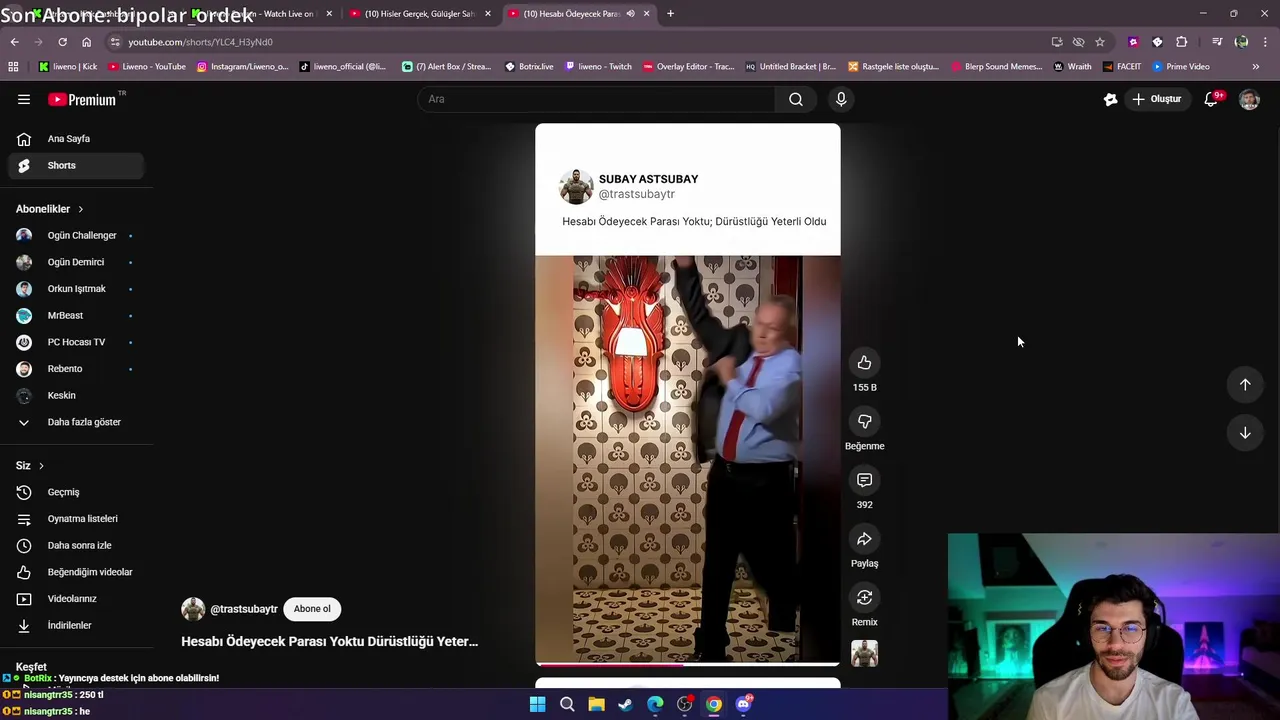Open a new browser tab
The width and height of the screenshot is (1280, 720).
670,14
